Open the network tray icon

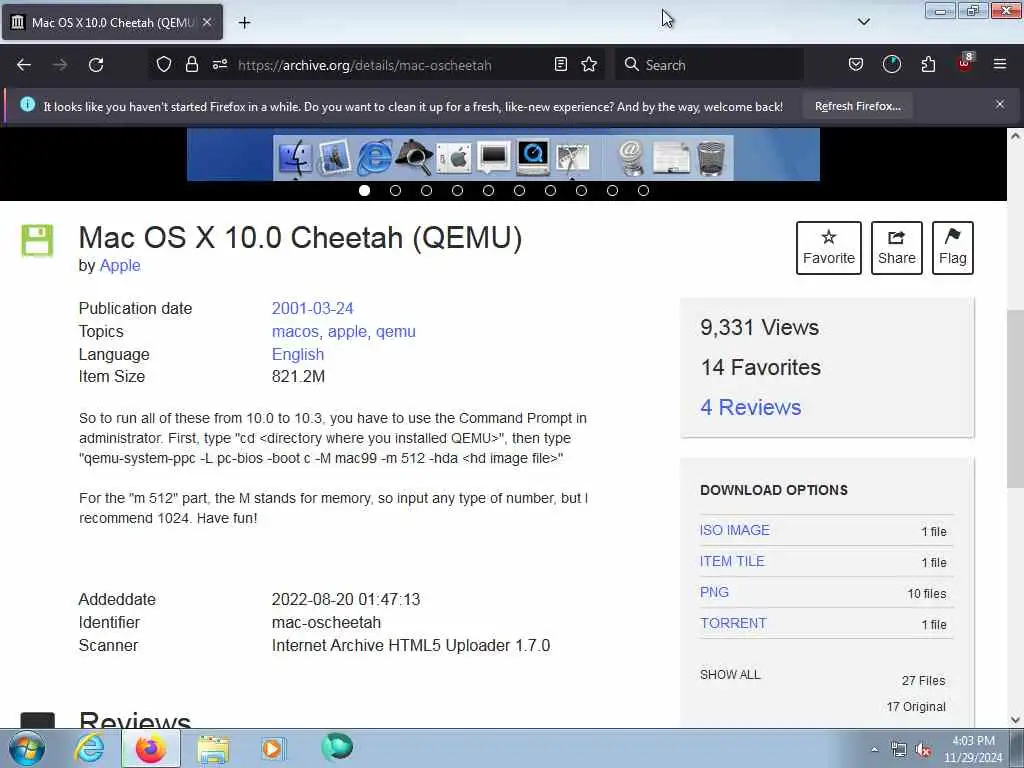point(899,750)
